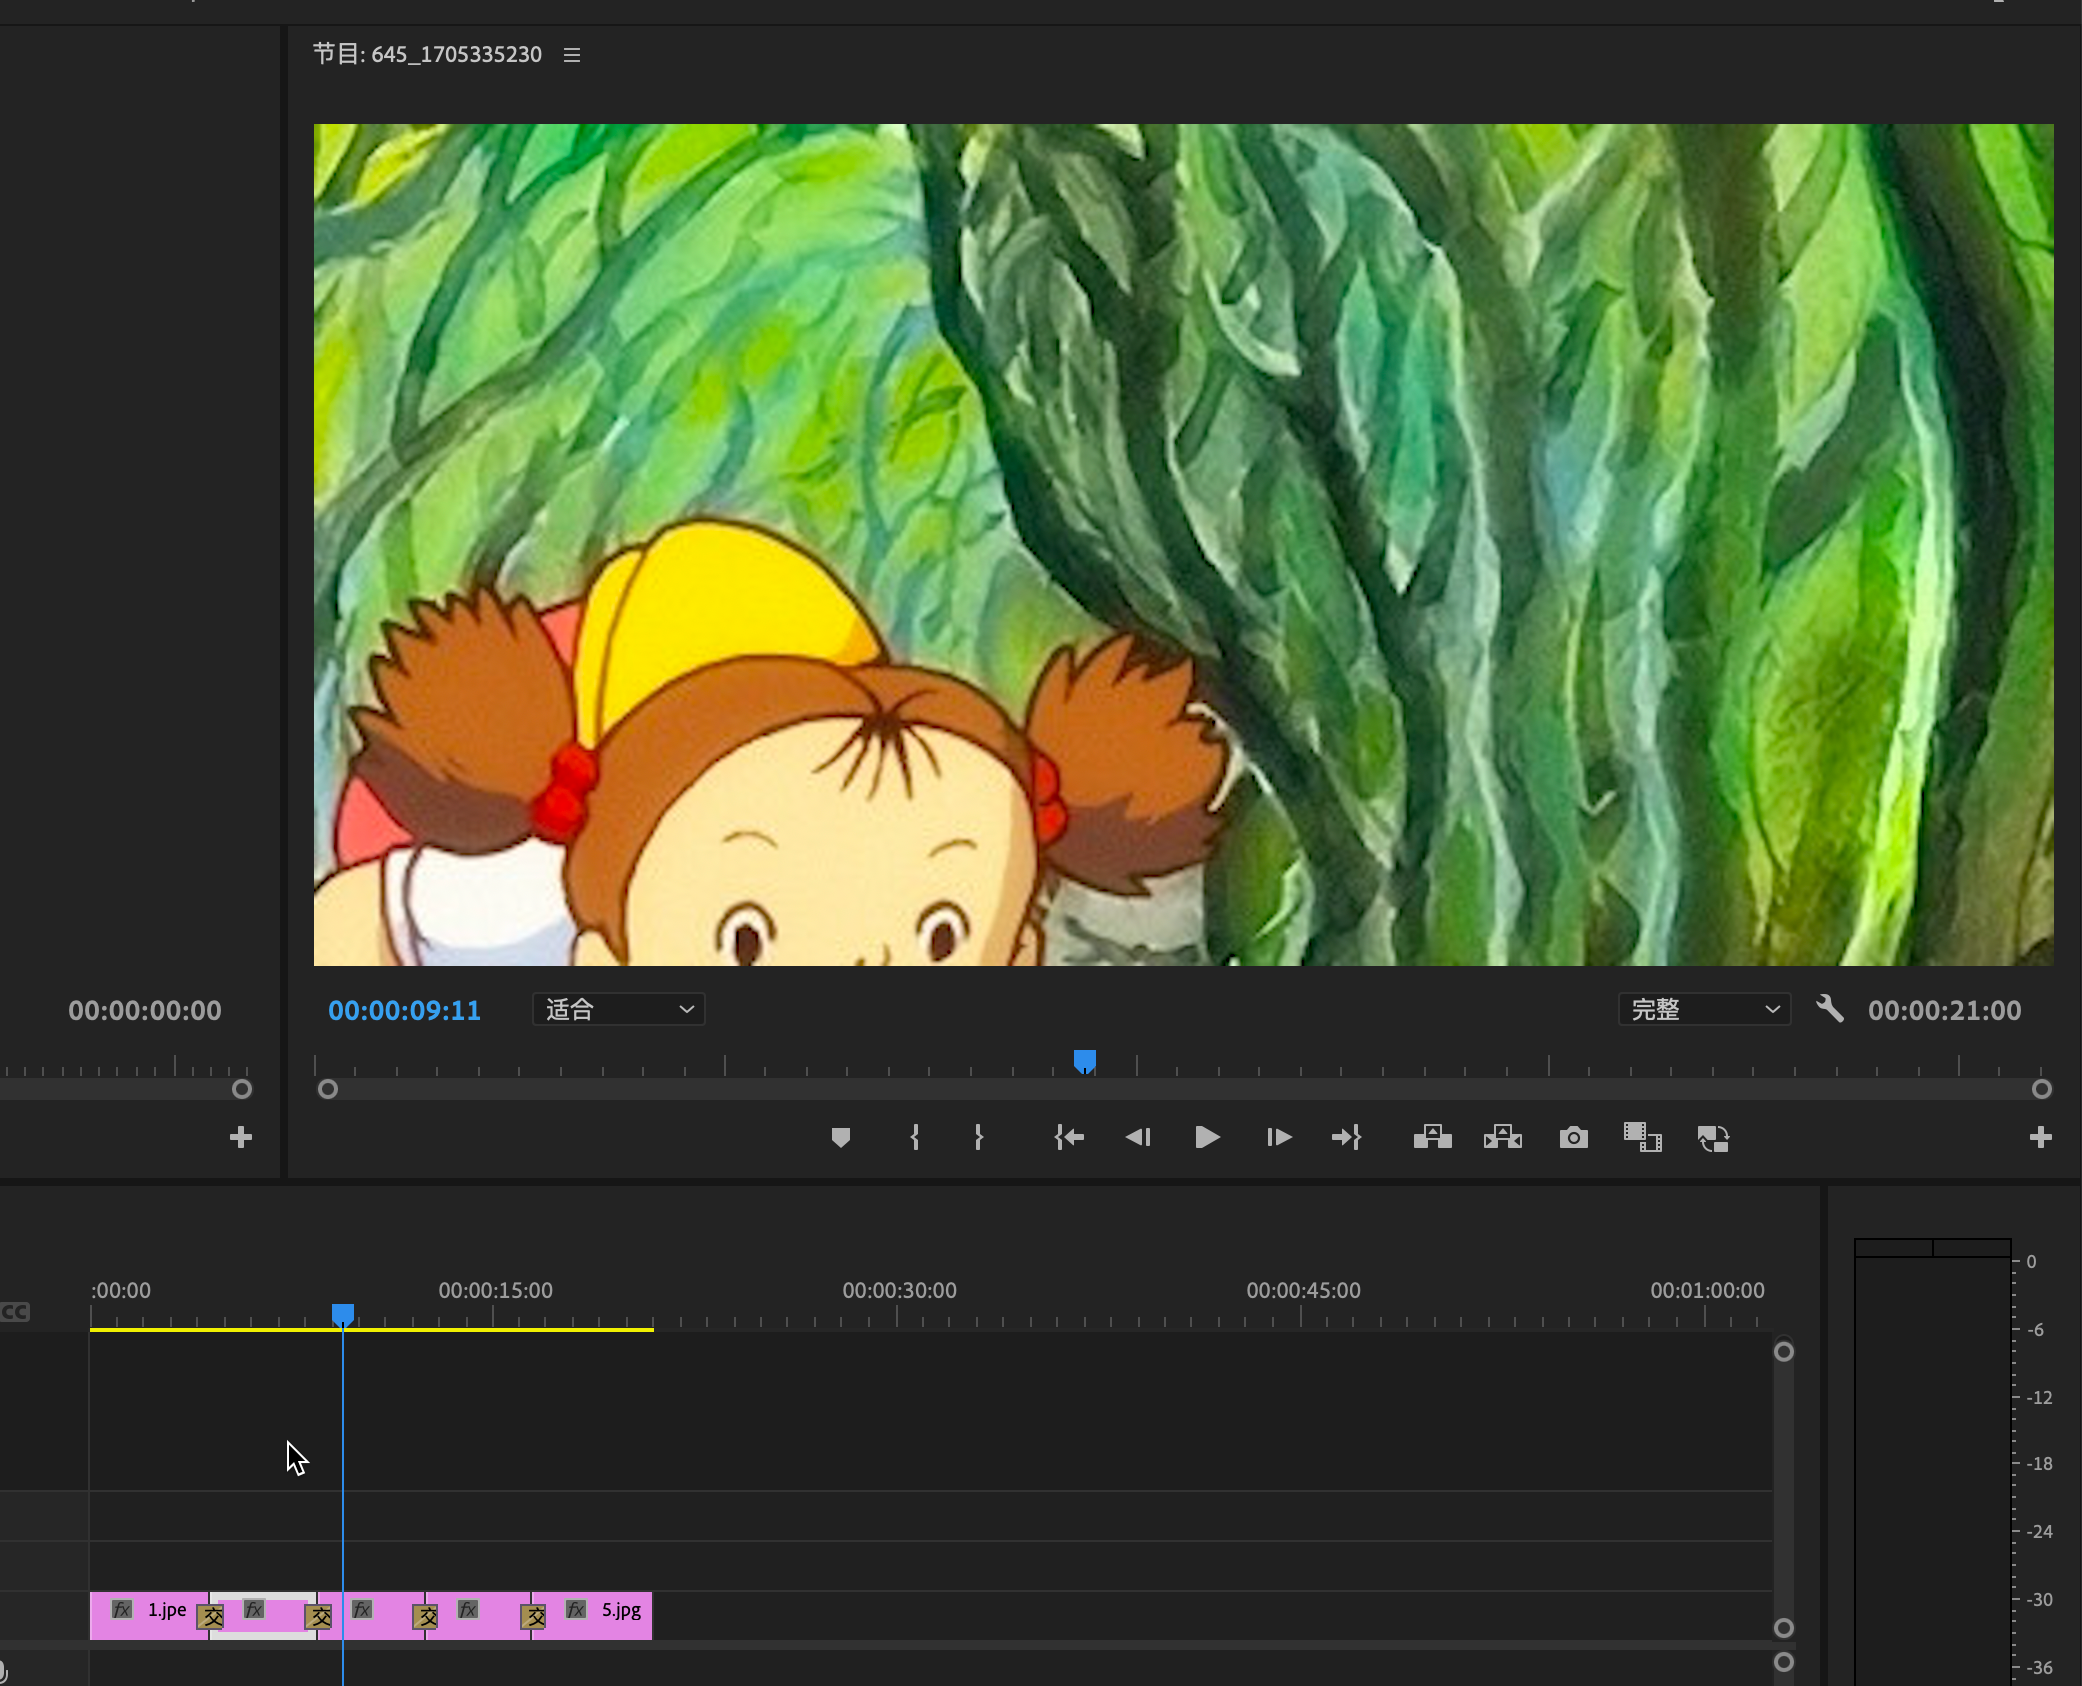Open program monitor settings wrench
The width and height of the screenshot is (2082, 1686).
click(x=1829, y=1009)
